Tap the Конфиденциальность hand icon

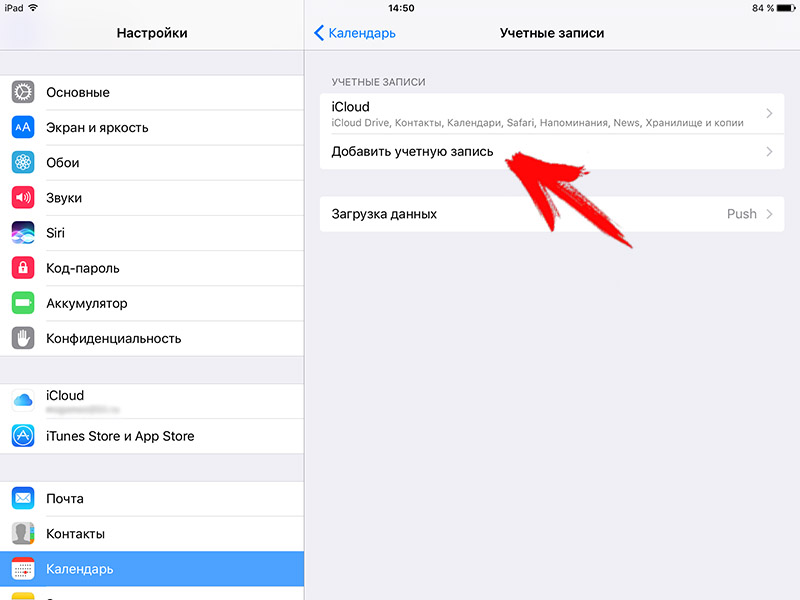[x=23, y=338]
